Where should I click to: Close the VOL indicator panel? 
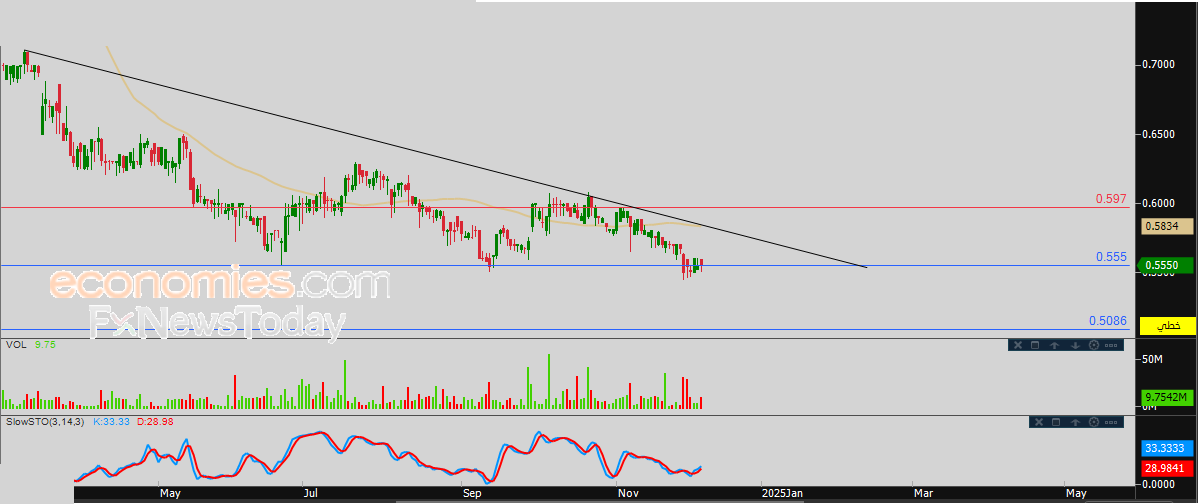tap(1017, 345)
